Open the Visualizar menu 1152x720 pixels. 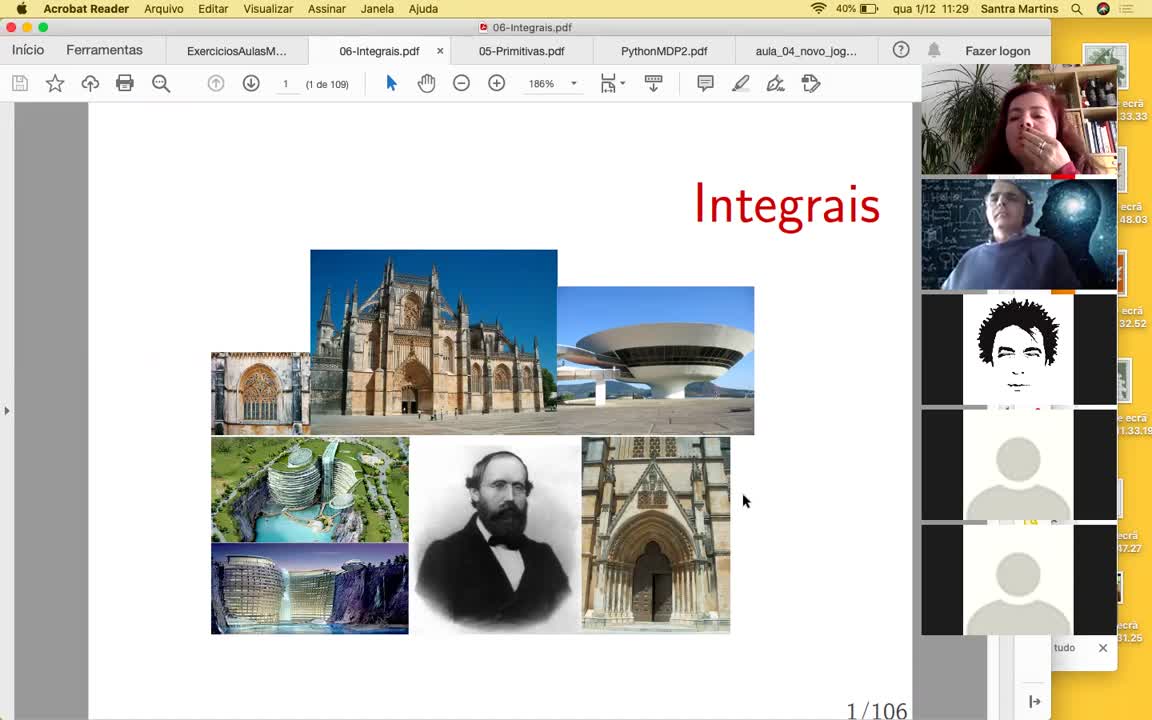click(x=268, y=8)
